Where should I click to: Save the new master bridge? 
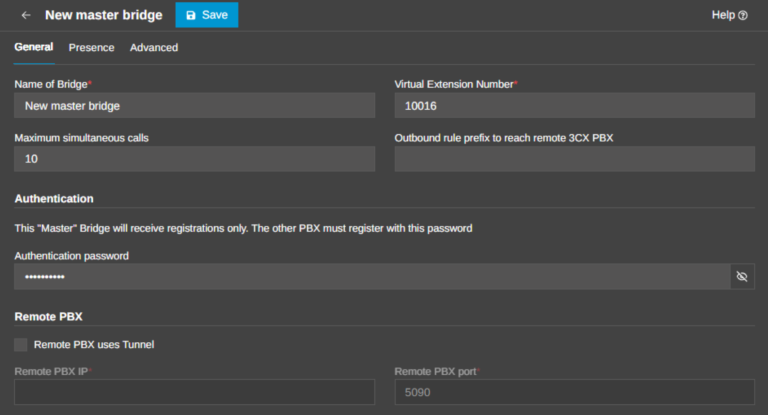(x=207, y=15)
